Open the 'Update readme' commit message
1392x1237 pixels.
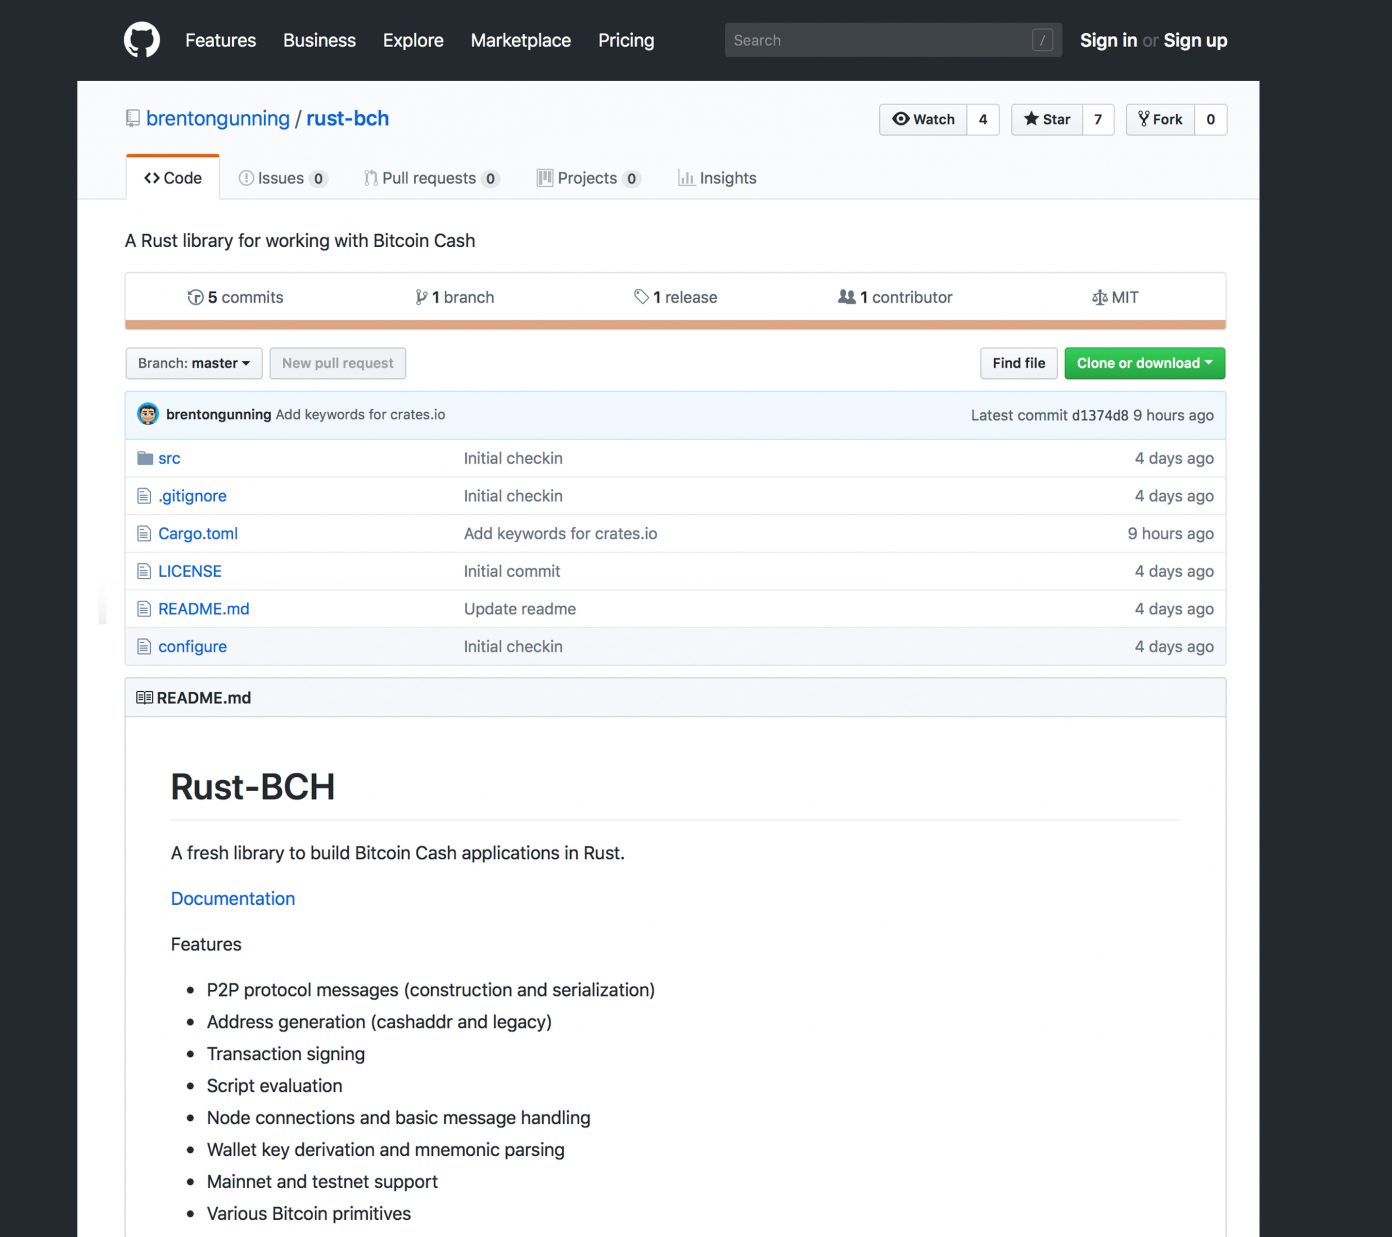pos(520,609)
